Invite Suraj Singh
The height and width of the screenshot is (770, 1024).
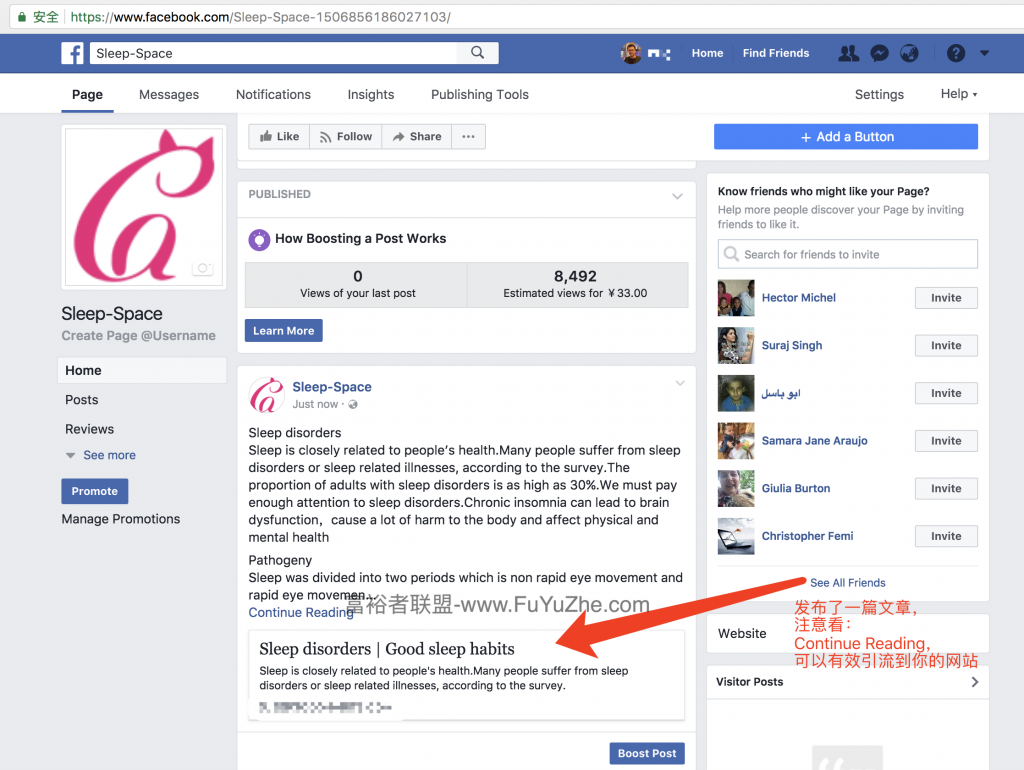tap(946, 345)
